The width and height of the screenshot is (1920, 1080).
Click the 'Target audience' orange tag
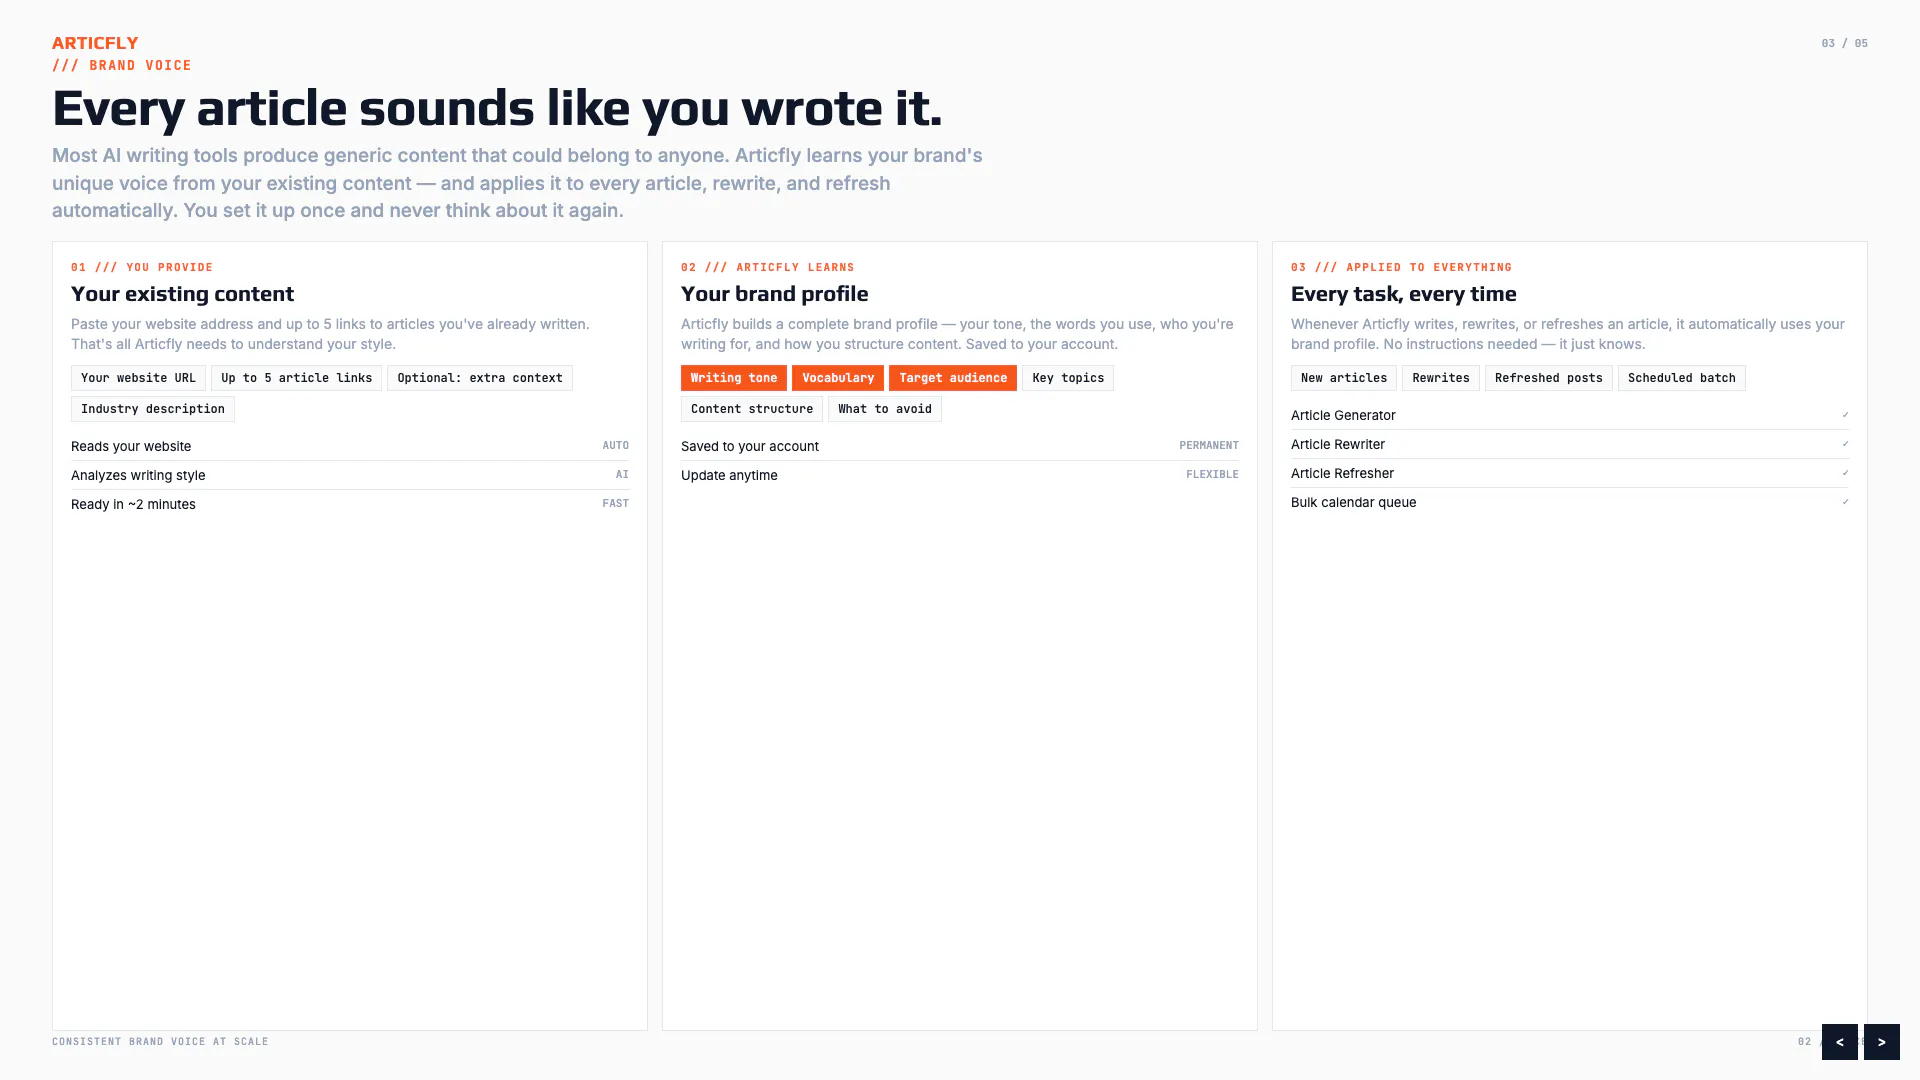pyautogui.click(x=953, y=378)
